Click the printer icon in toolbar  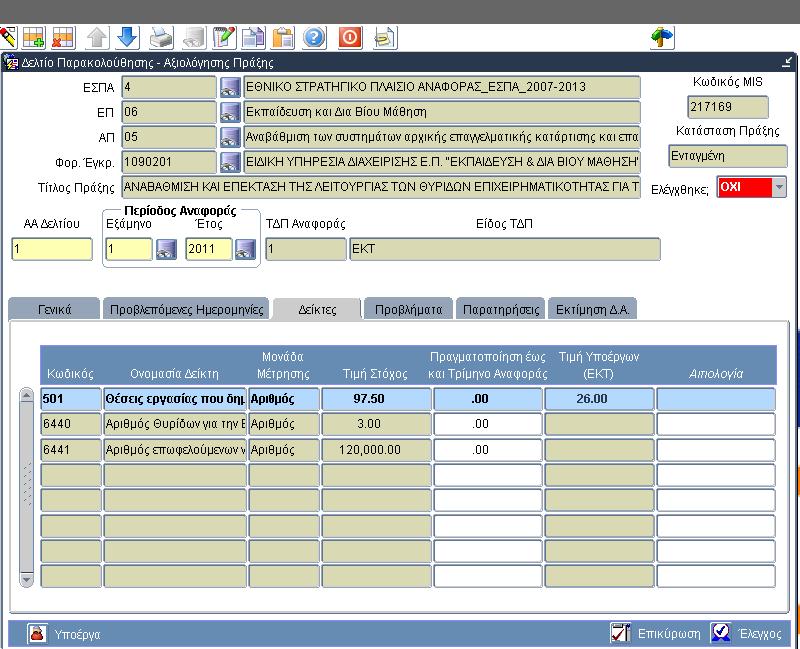point(161,38)
